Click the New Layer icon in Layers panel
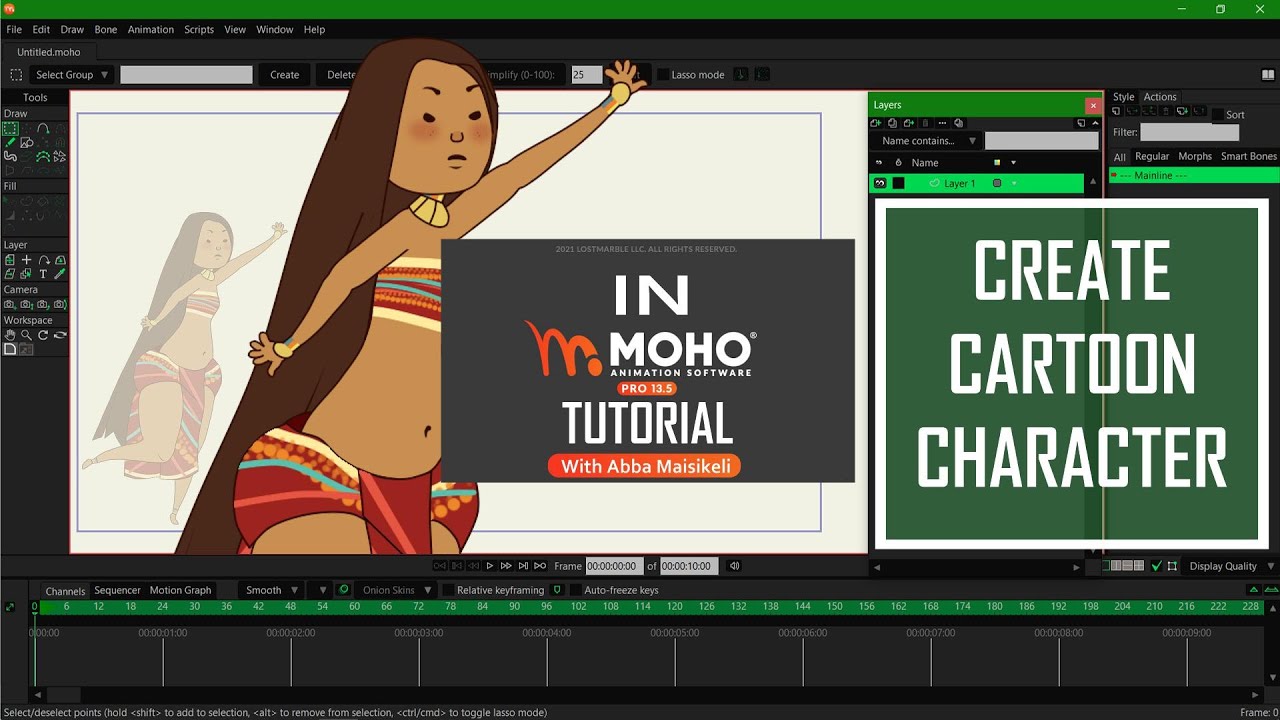1280x720 pixels. 876,123
